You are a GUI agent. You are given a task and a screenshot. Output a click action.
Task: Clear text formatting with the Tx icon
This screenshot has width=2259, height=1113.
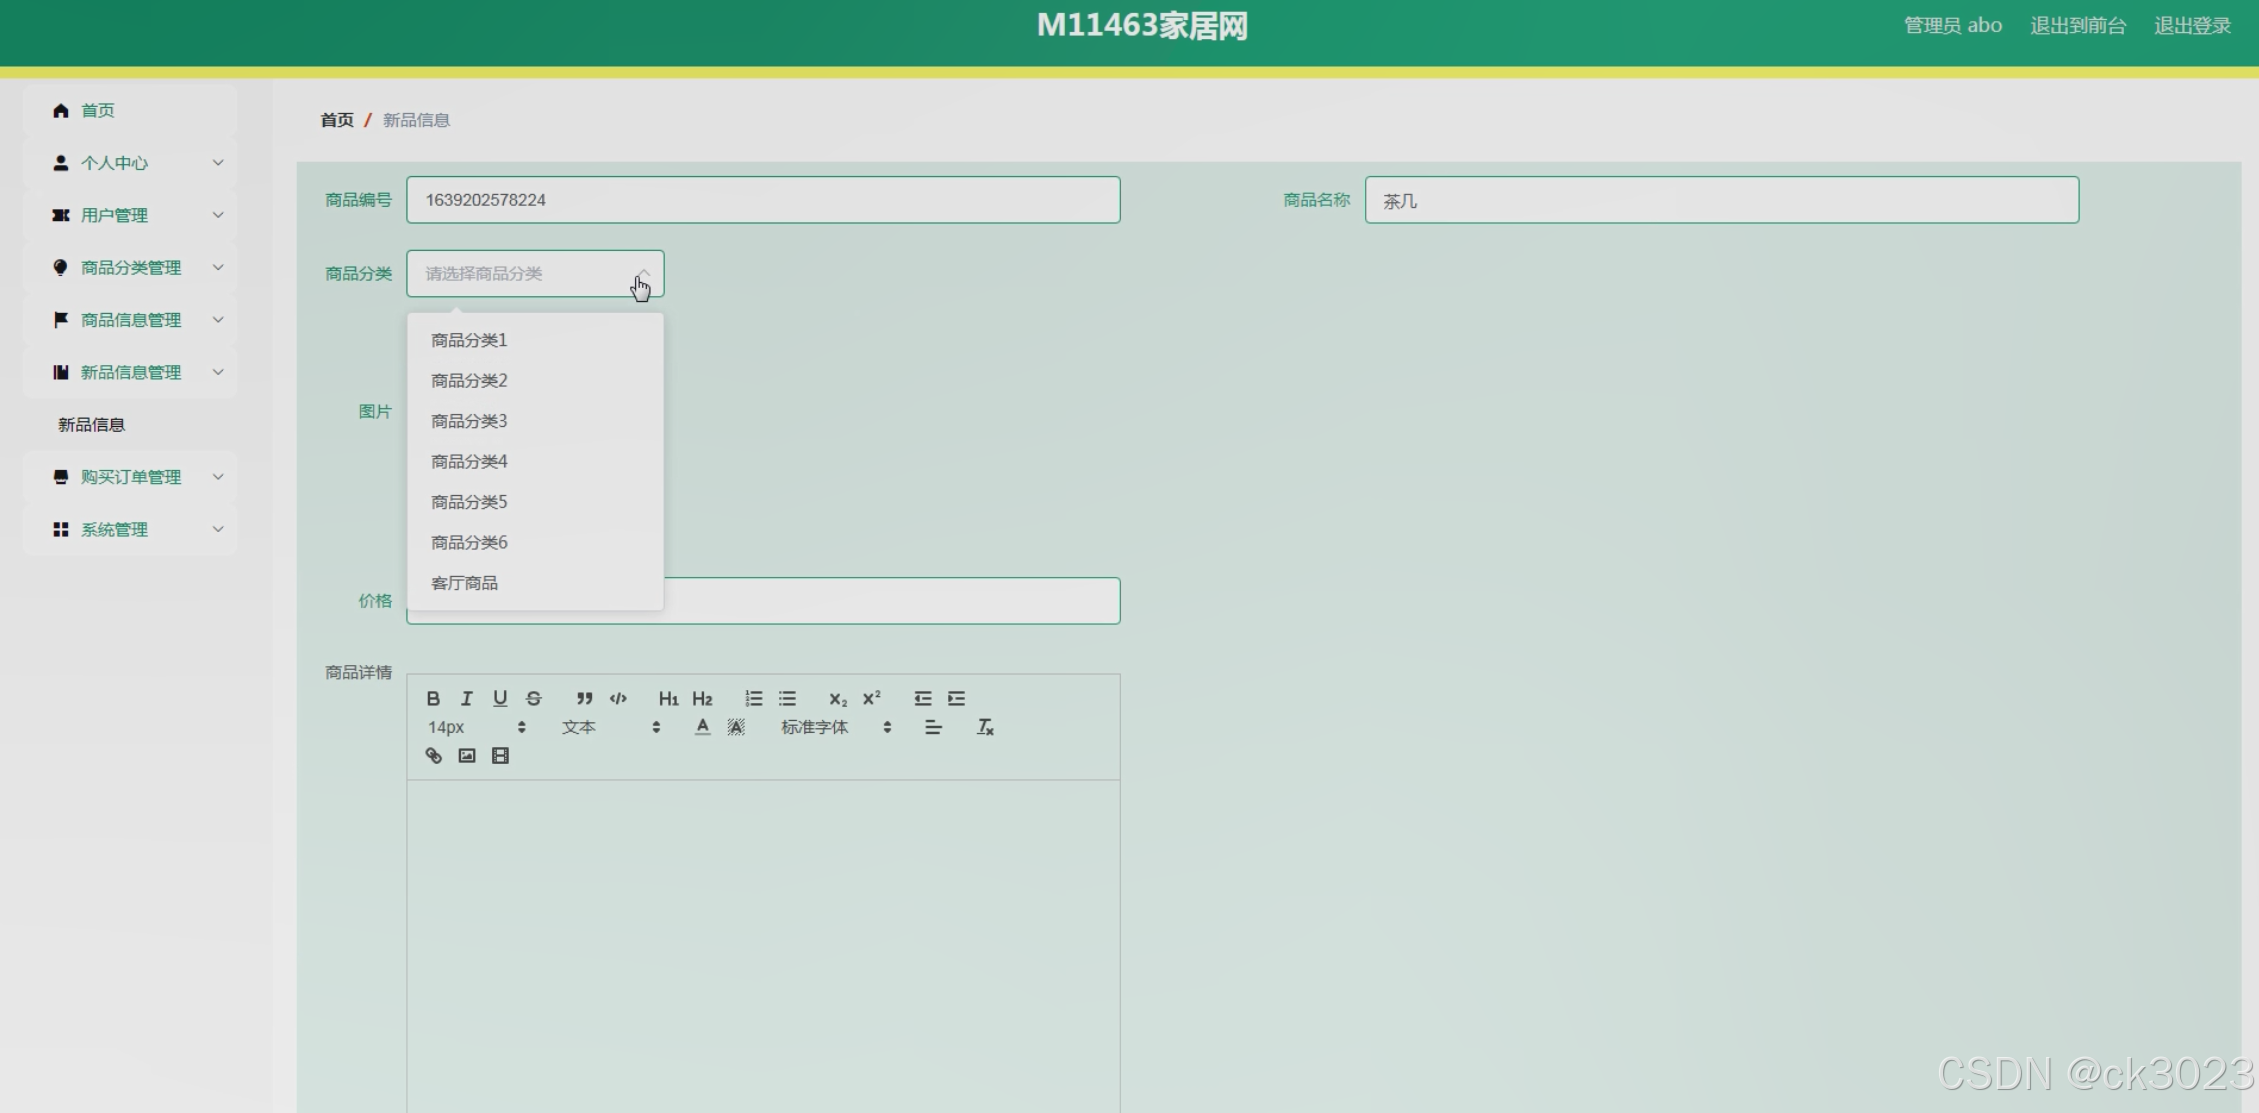[985, 727]
